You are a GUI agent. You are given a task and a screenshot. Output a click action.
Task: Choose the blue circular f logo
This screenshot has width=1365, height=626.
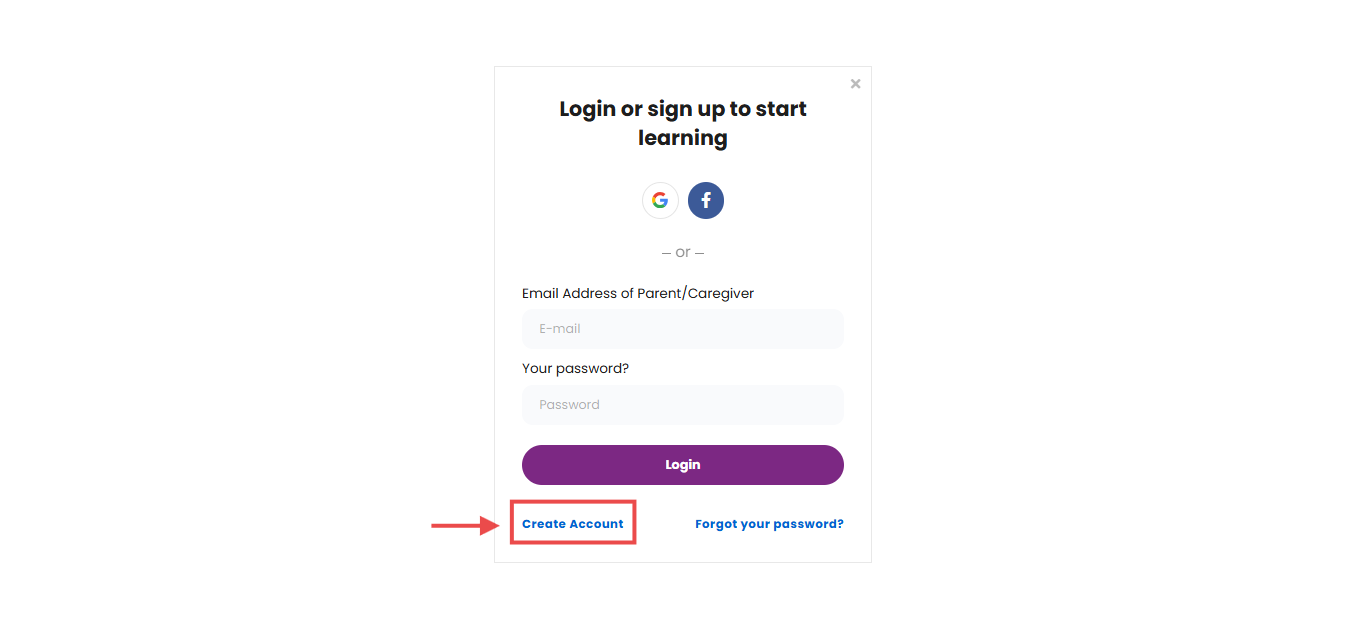coord(706,200)
